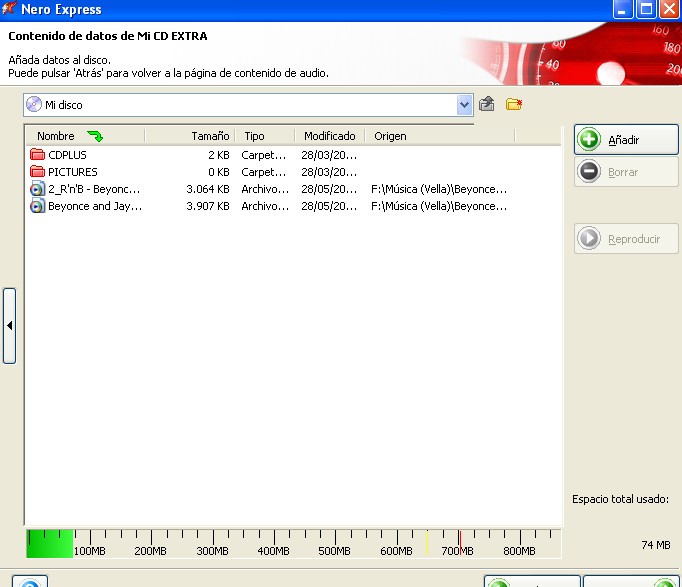
Task: Click the 3.907 KB size cell
Action: click(207, 206)
